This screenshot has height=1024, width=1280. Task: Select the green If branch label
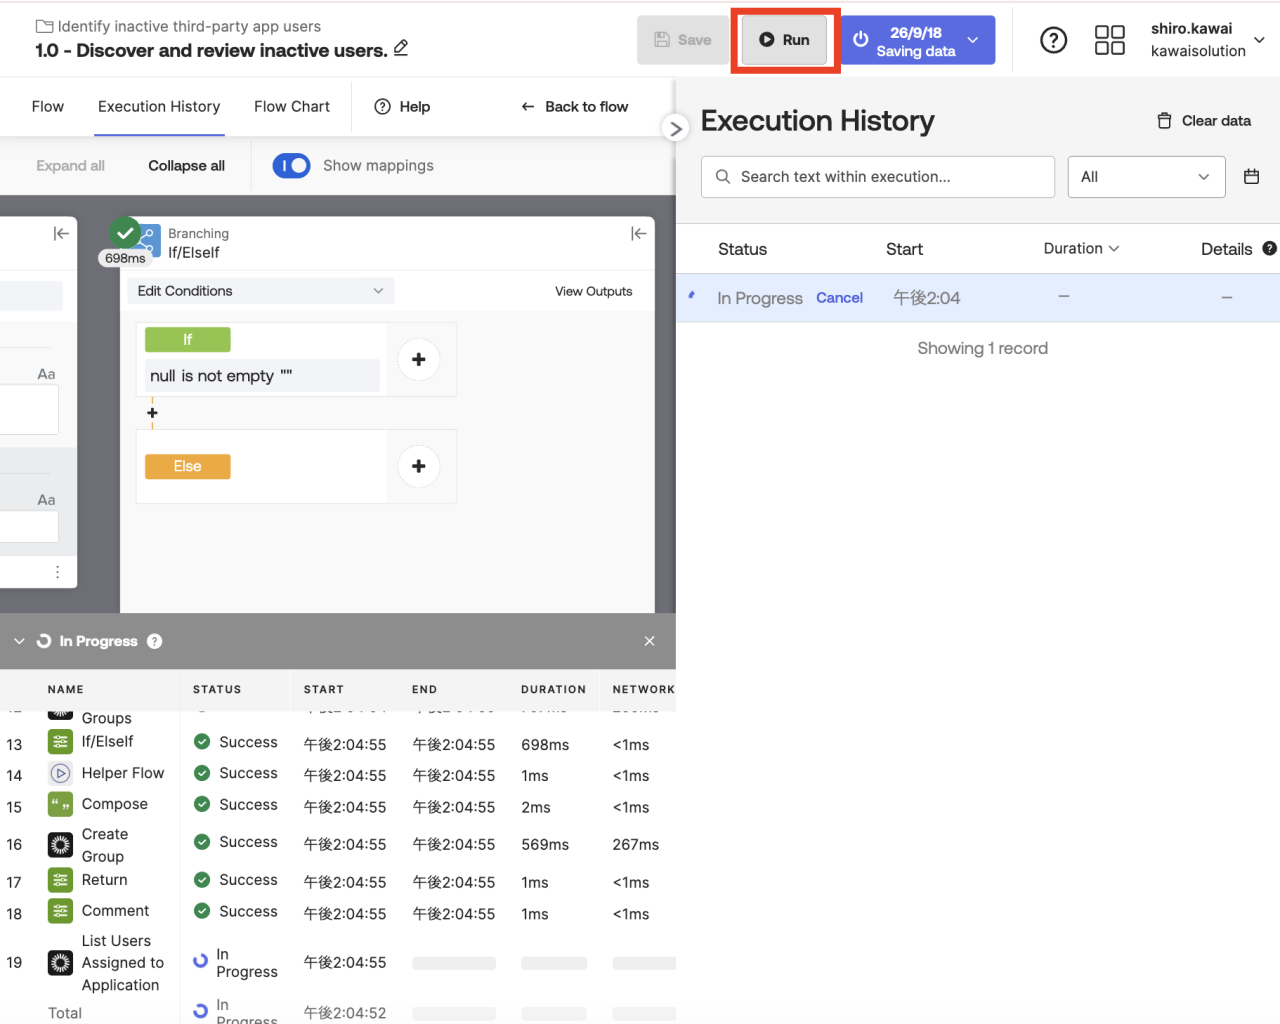click(188, 340)
